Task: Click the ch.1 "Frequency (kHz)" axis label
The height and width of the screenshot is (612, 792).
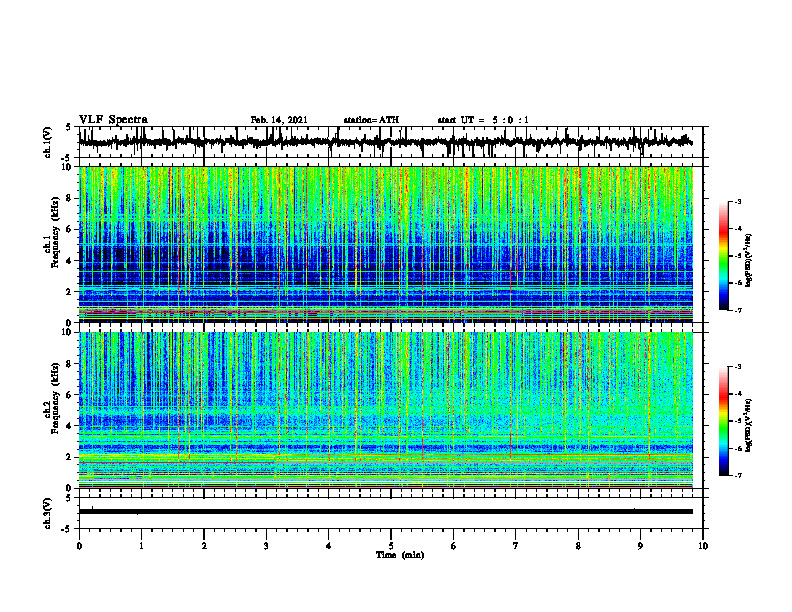Action: pos(56,232)
